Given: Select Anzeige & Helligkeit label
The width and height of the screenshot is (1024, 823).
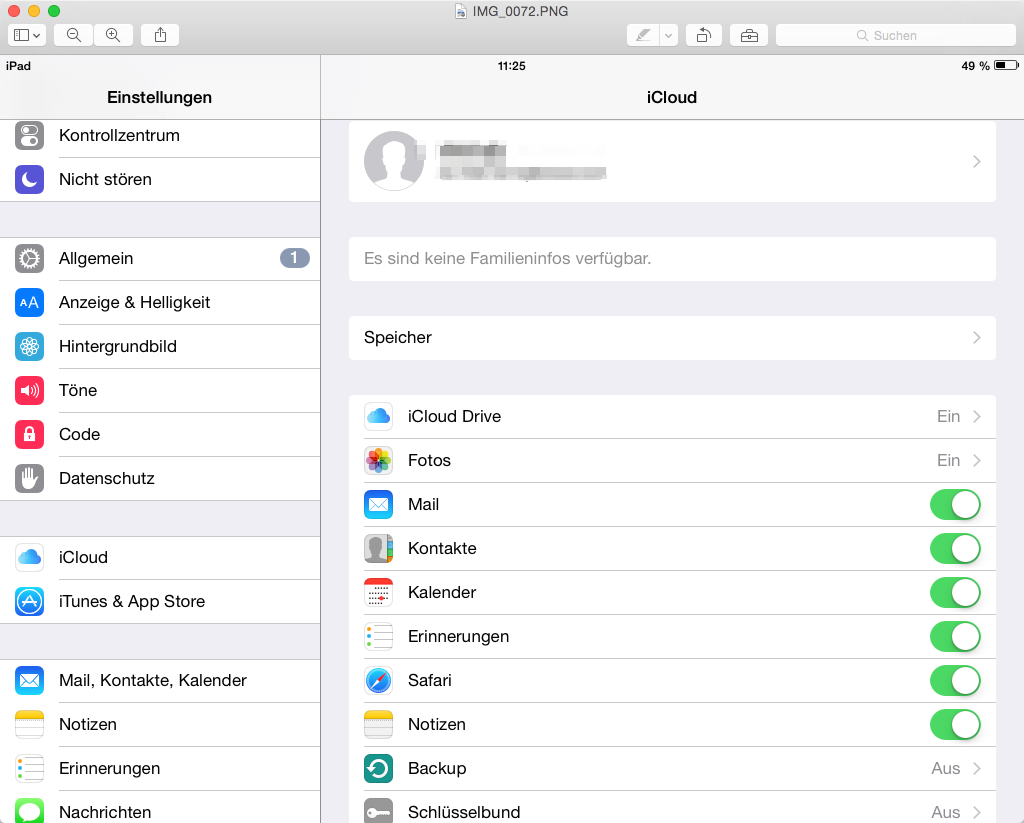Looking at the screenshot, I should [135, 302].
